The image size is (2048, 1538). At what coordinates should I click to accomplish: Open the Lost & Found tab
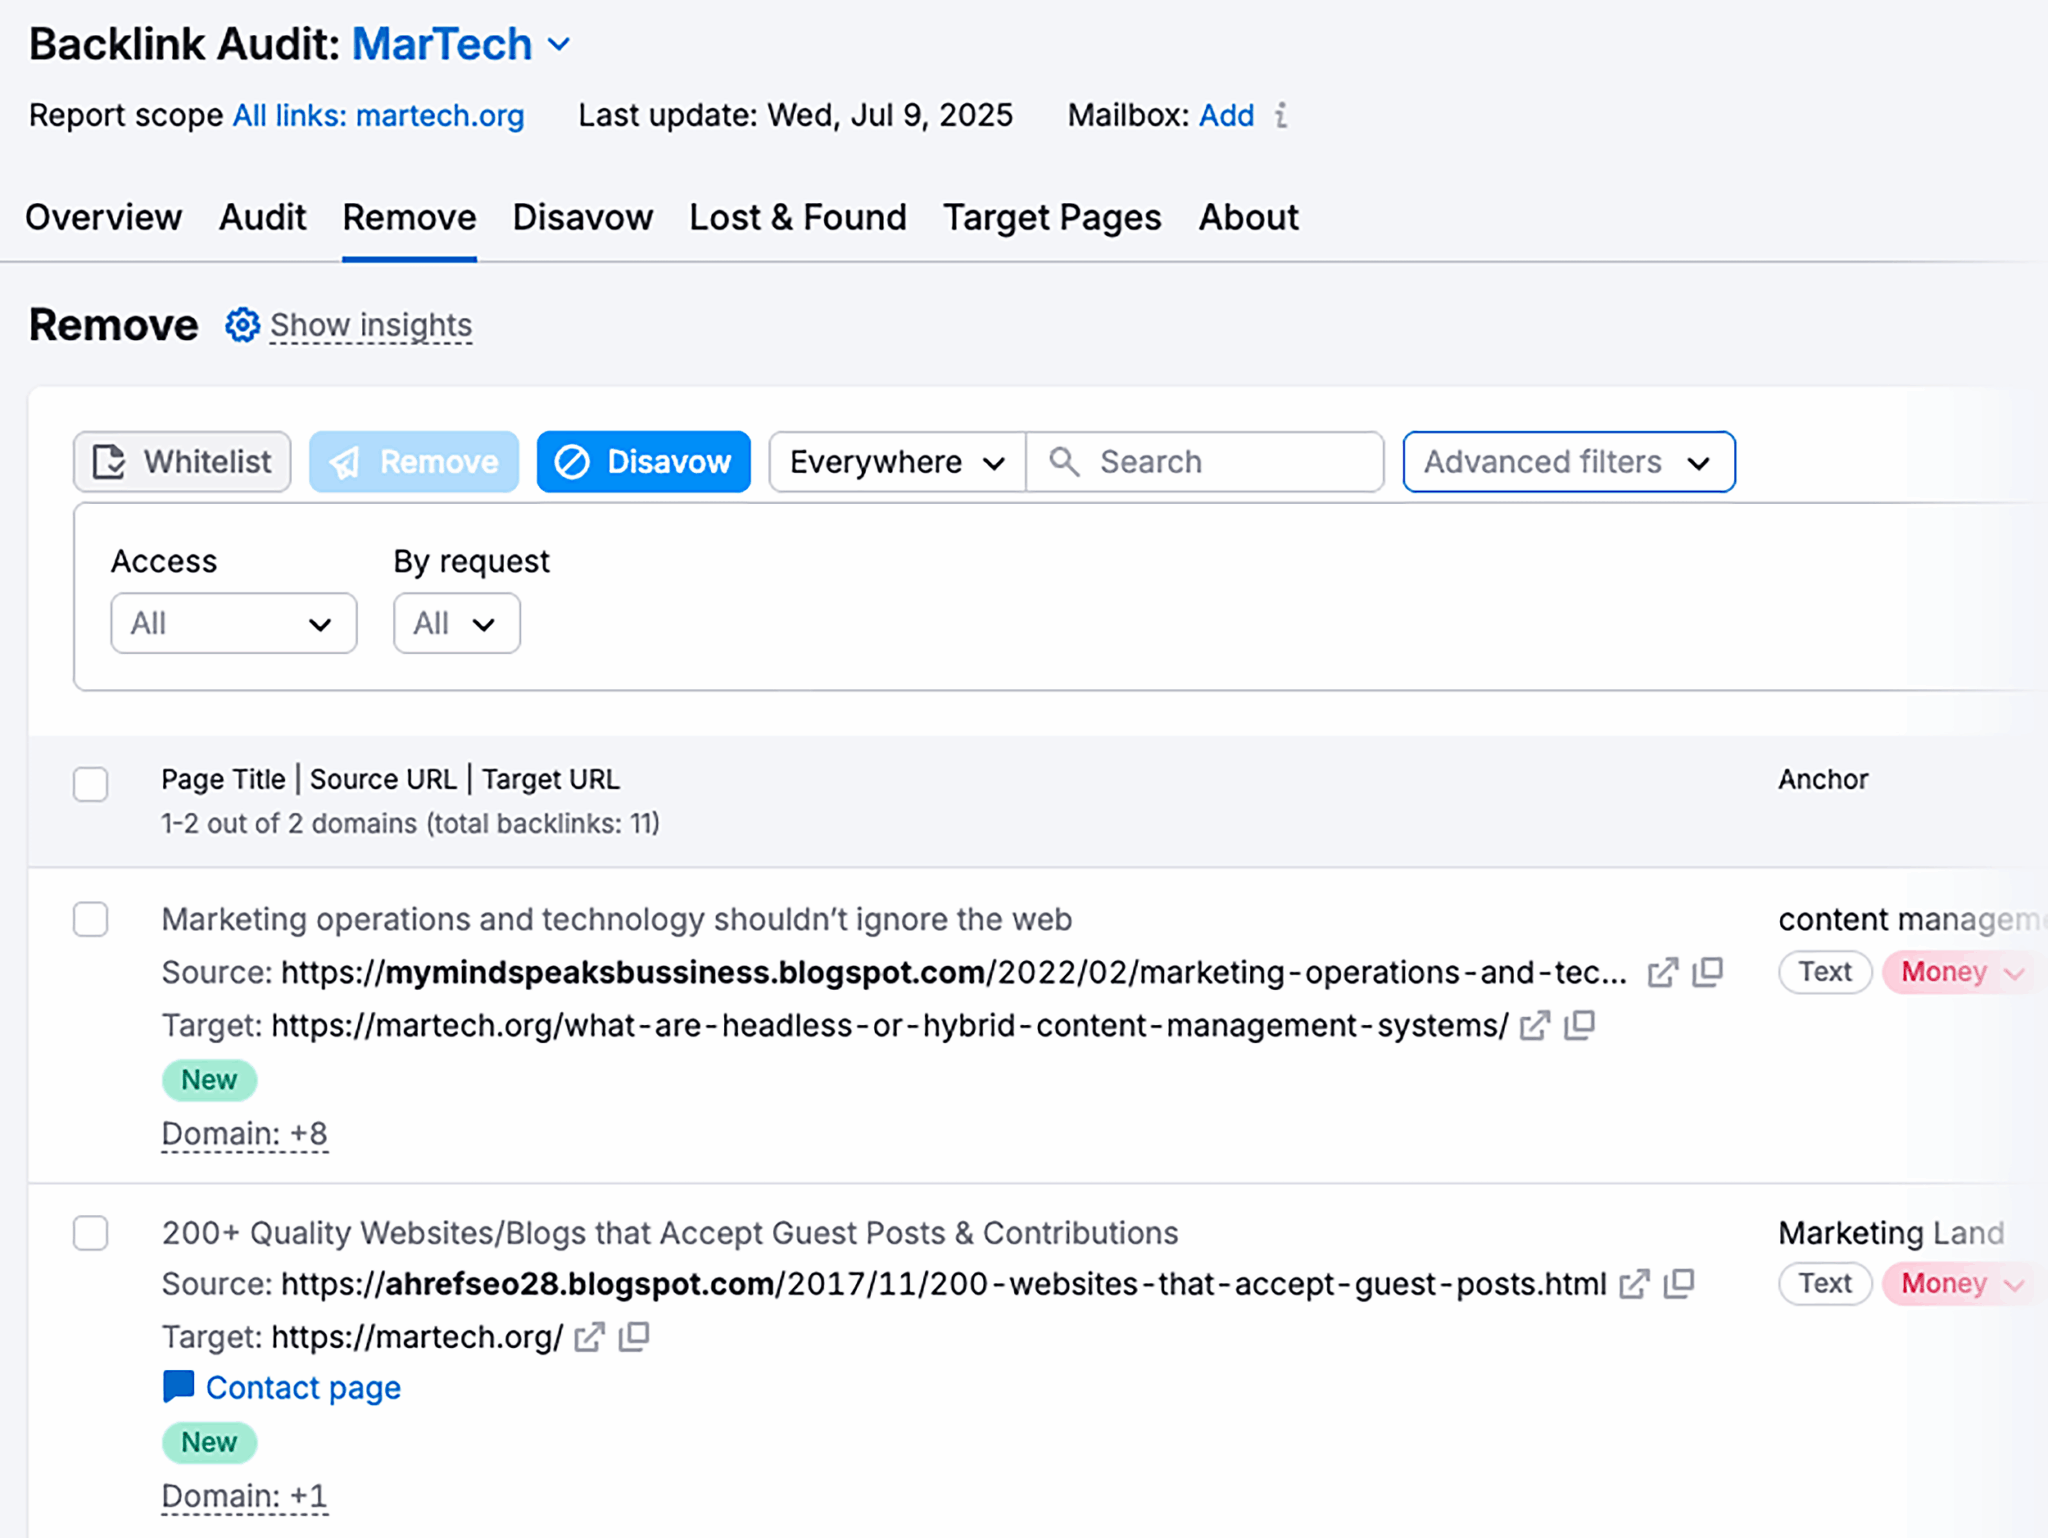pos(797,217)
